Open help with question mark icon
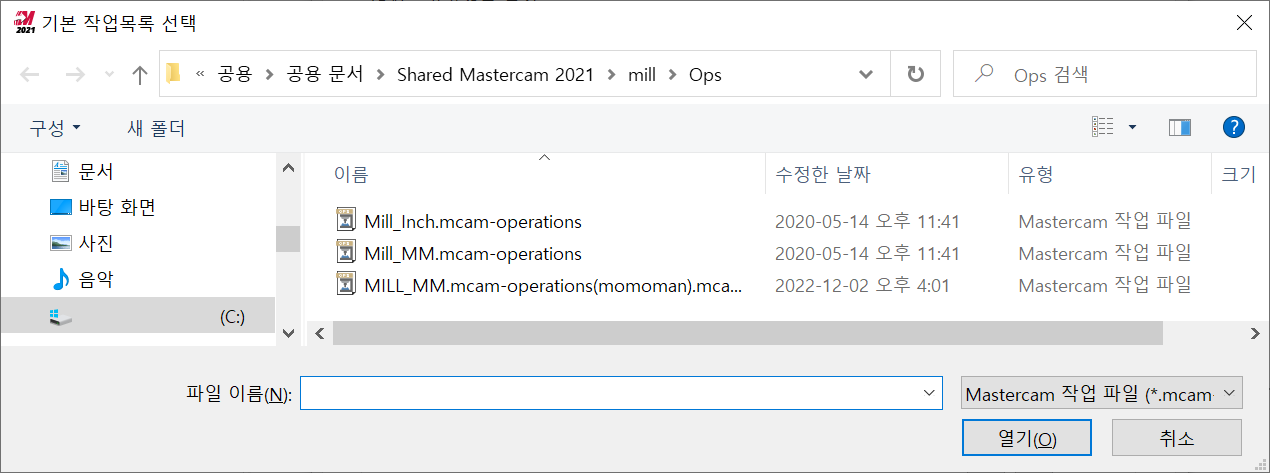1270x473 pixels. click(x=1234, y=127)
